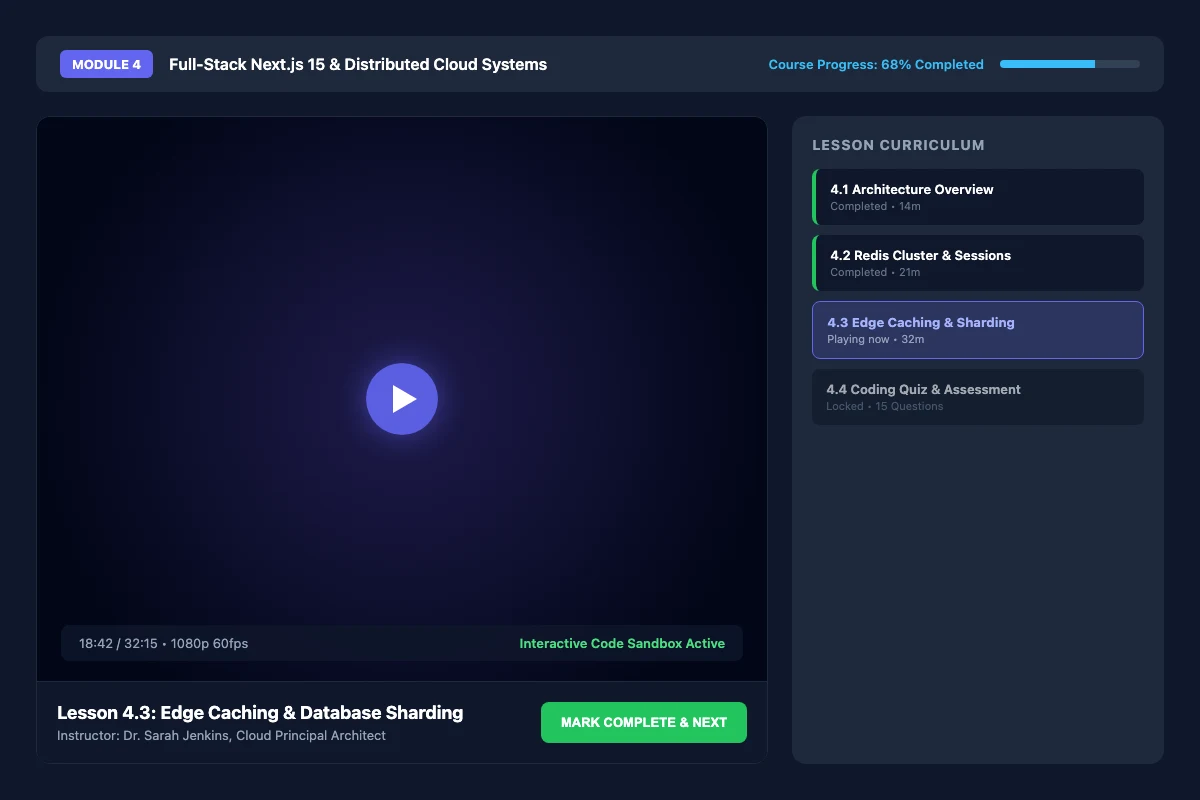Click the Mark Complete & Next button
This screenshot has height=800, width=1200.
coord(644,722)
